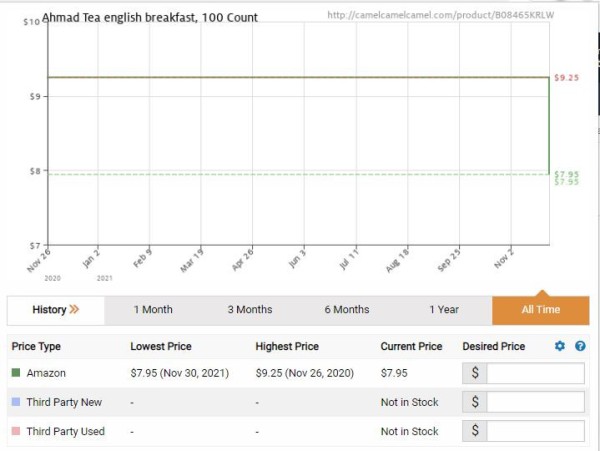The image size is (600, 451).
Task: Click the History double-chevron arrow icon
Action: pyautogui.click(x=74, y=310)
